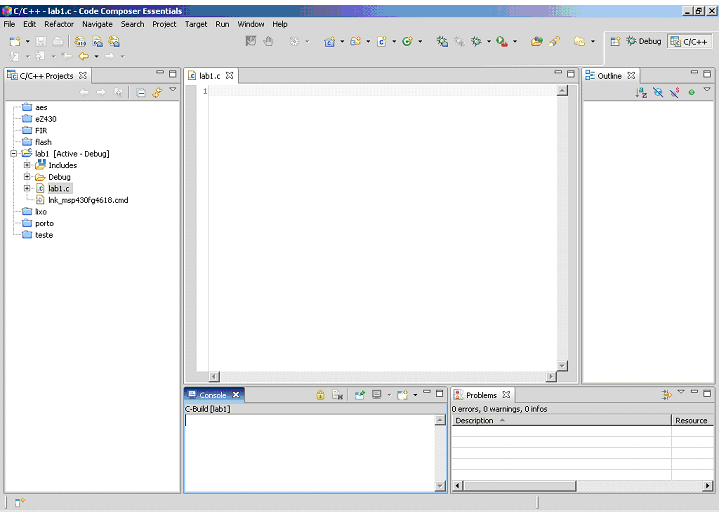Select the porto project folder
The height and width of the screenshot is (522, 720).
click(44, 224)
